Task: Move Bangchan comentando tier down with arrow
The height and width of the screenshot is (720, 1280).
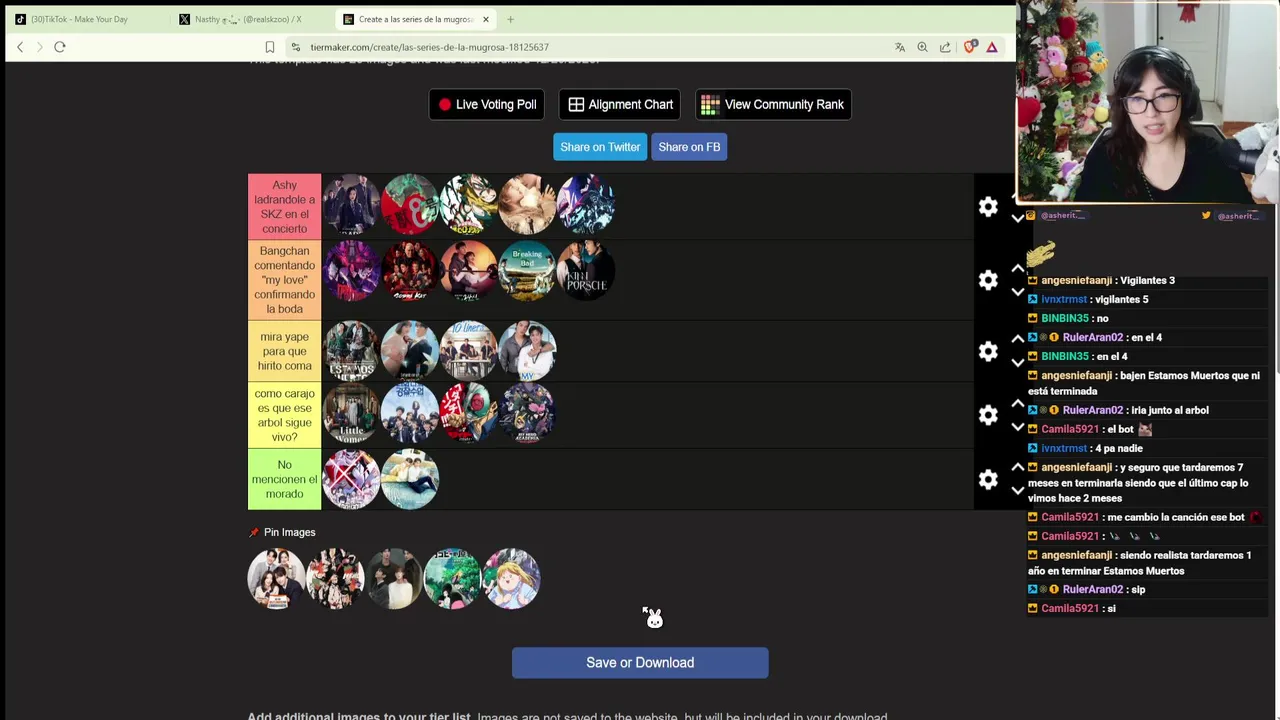Action: (x=1018, y=292)
